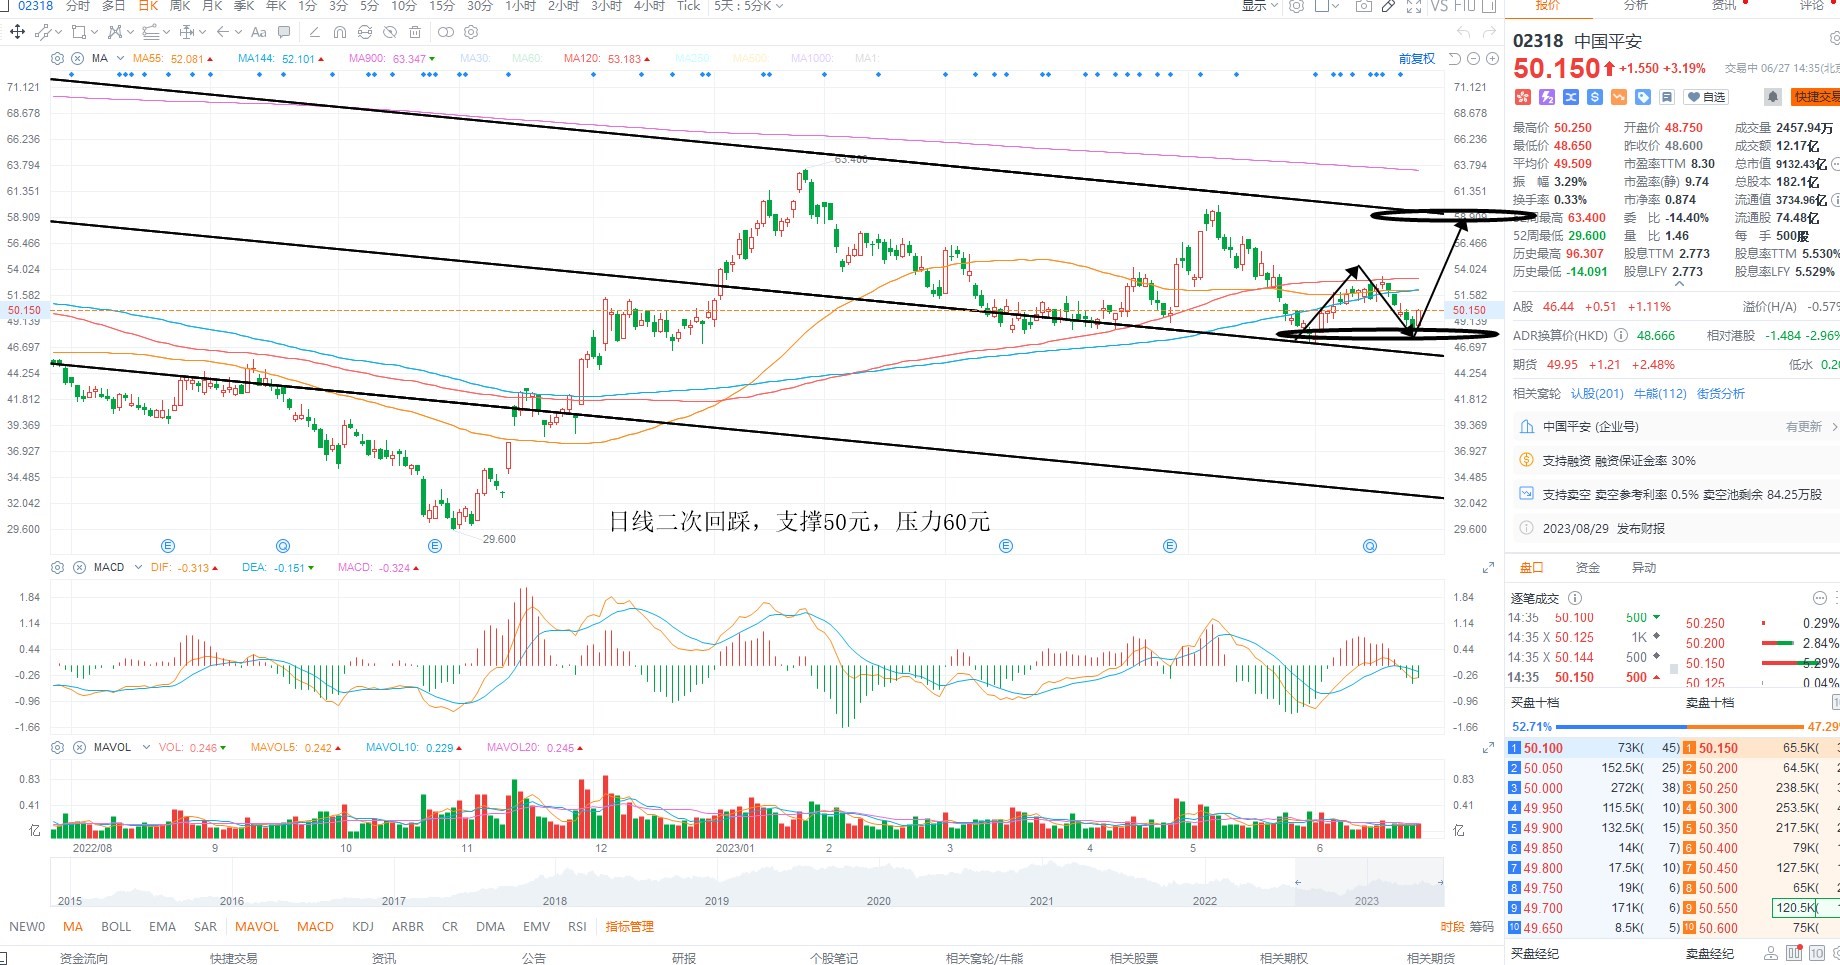Open the info icon next to 逐笔成交

tap(1575, 598)
